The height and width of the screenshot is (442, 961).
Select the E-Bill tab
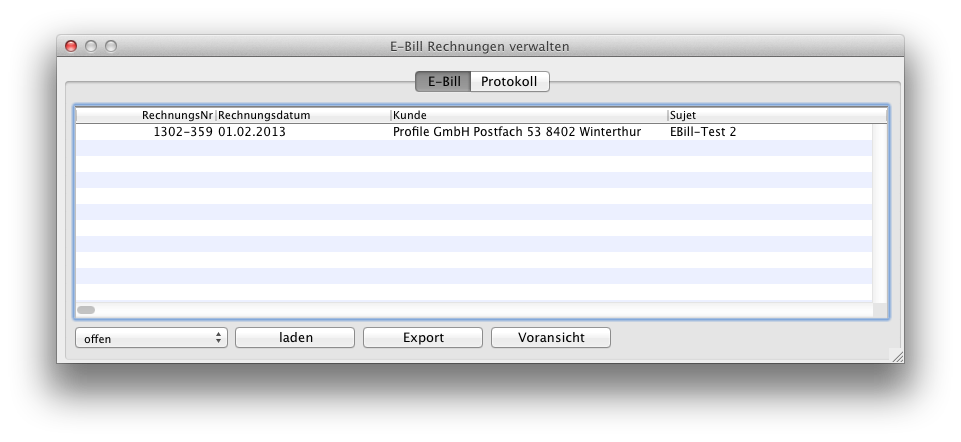443,82
